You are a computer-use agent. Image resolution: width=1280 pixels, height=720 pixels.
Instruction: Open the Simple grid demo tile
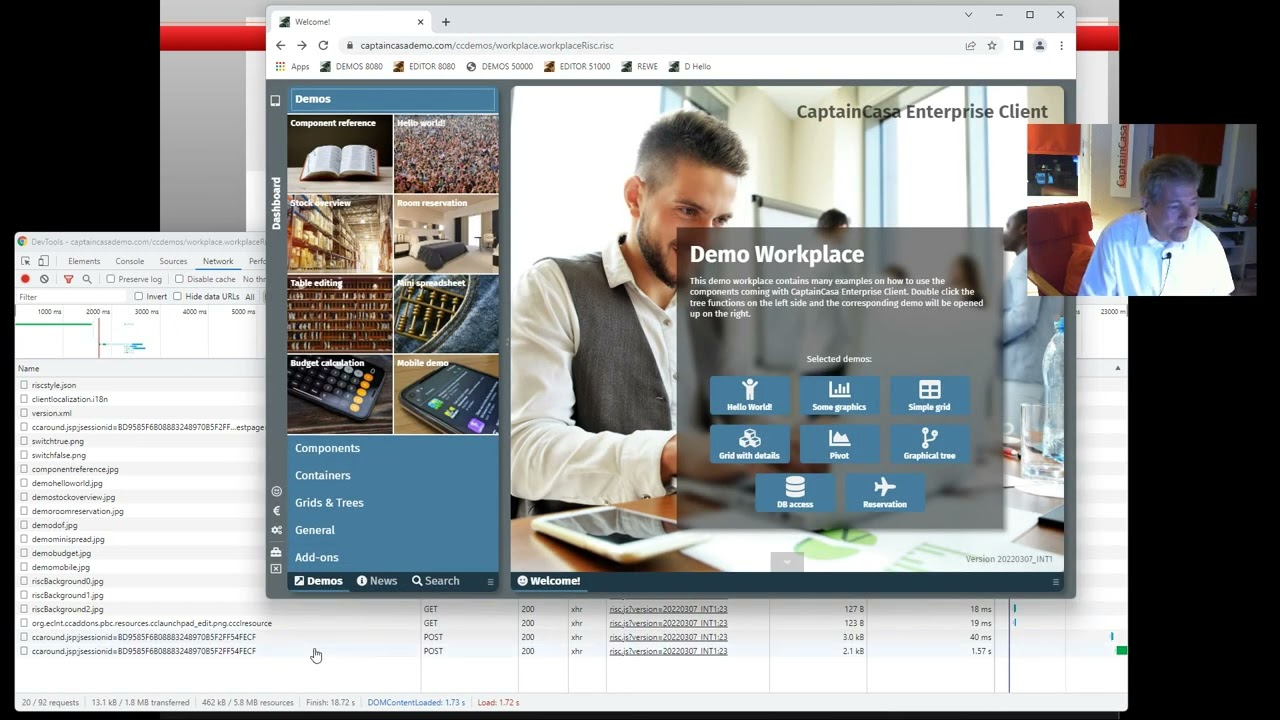point(929,395)
